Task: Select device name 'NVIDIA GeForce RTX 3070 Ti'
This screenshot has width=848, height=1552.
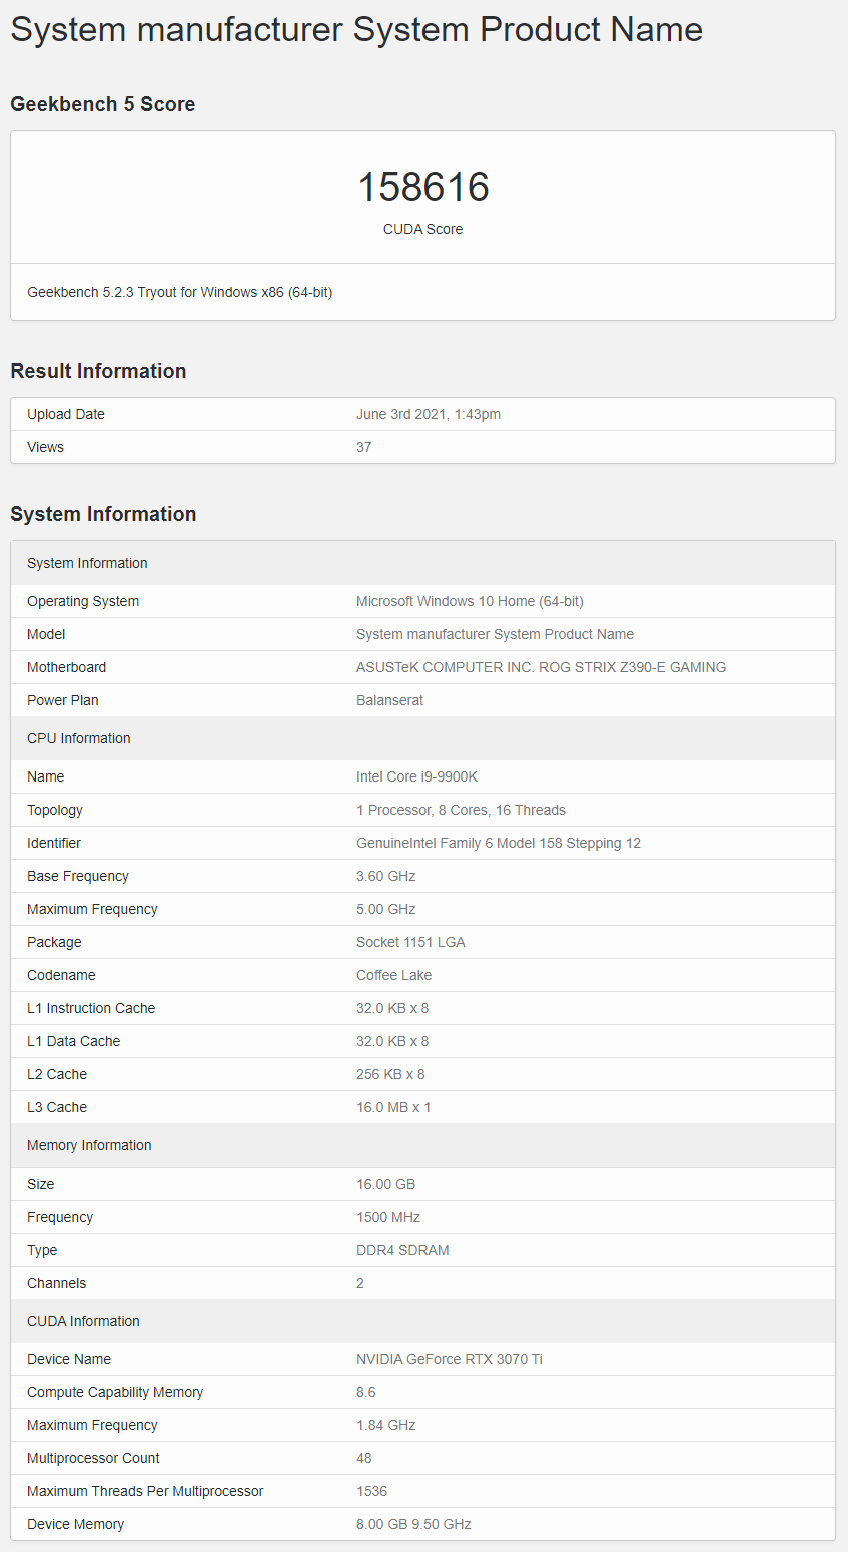Action: pyautogui.click(x=449, y=1359)
